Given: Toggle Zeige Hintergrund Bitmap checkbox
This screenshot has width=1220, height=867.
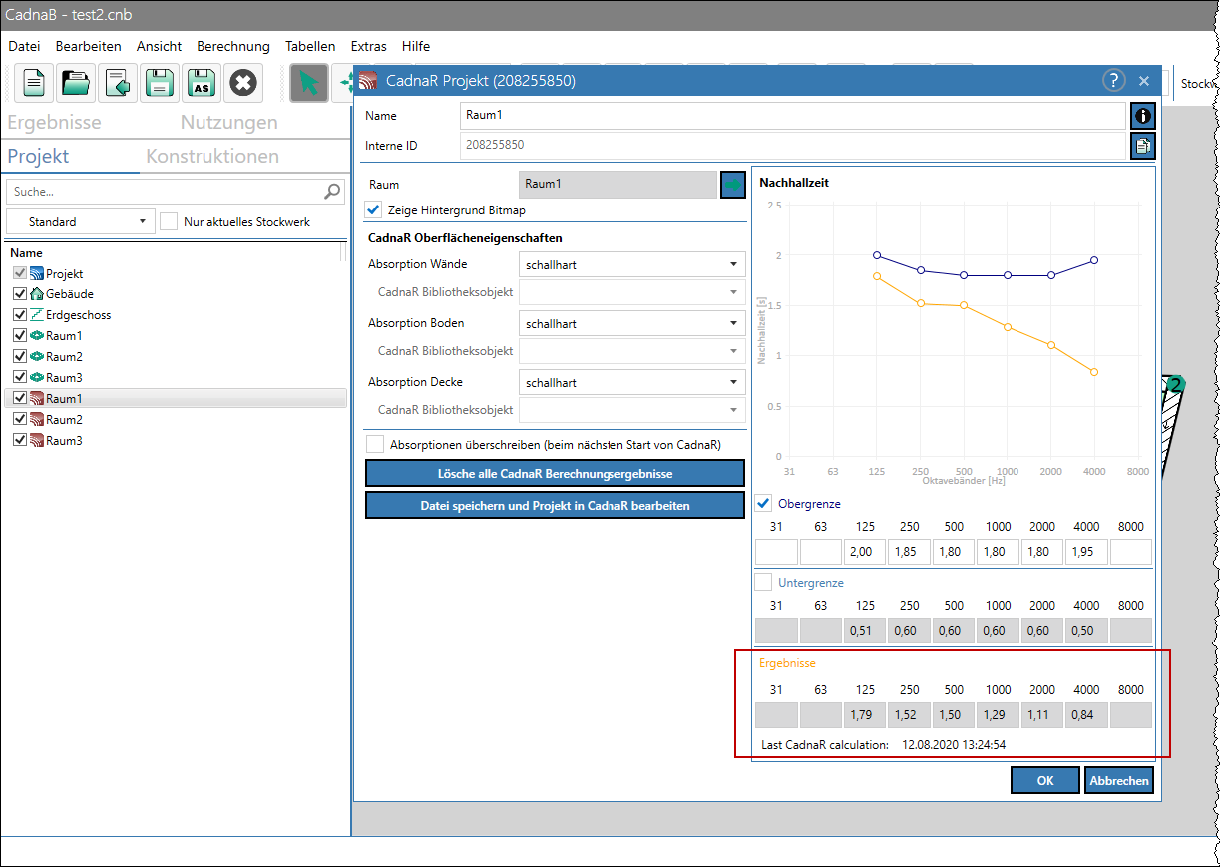Looking at the screenshot, I should coord(374,210).
